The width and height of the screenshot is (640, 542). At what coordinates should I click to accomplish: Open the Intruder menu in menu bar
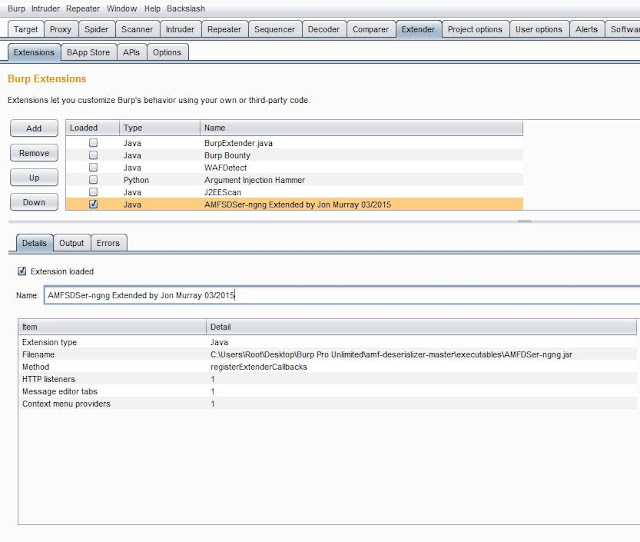click(45, 9)
